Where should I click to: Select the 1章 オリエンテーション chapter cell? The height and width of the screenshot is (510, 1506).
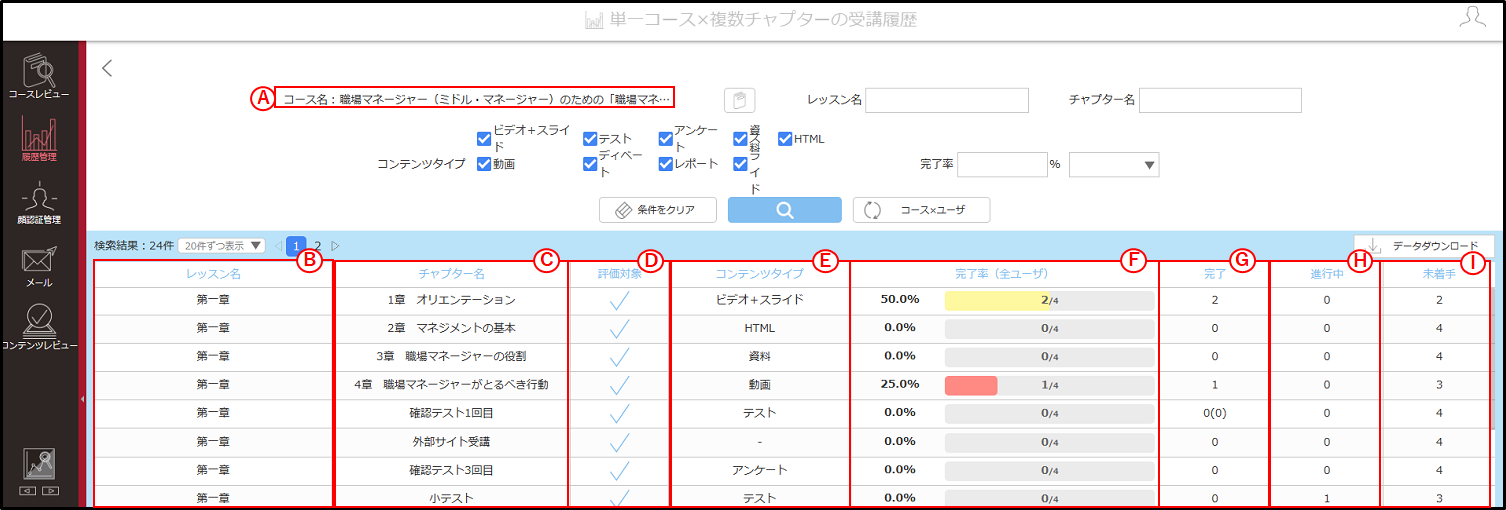(451, 299)
